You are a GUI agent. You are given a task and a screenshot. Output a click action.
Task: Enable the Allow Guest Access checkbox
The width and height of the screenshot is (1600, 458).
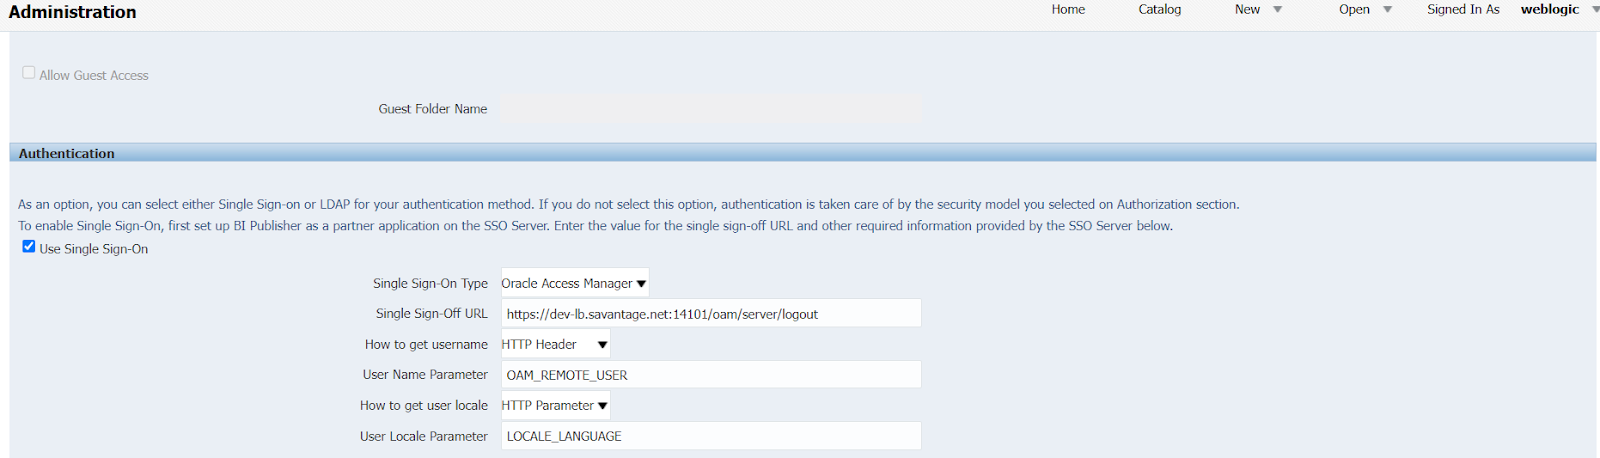point(29,73)
